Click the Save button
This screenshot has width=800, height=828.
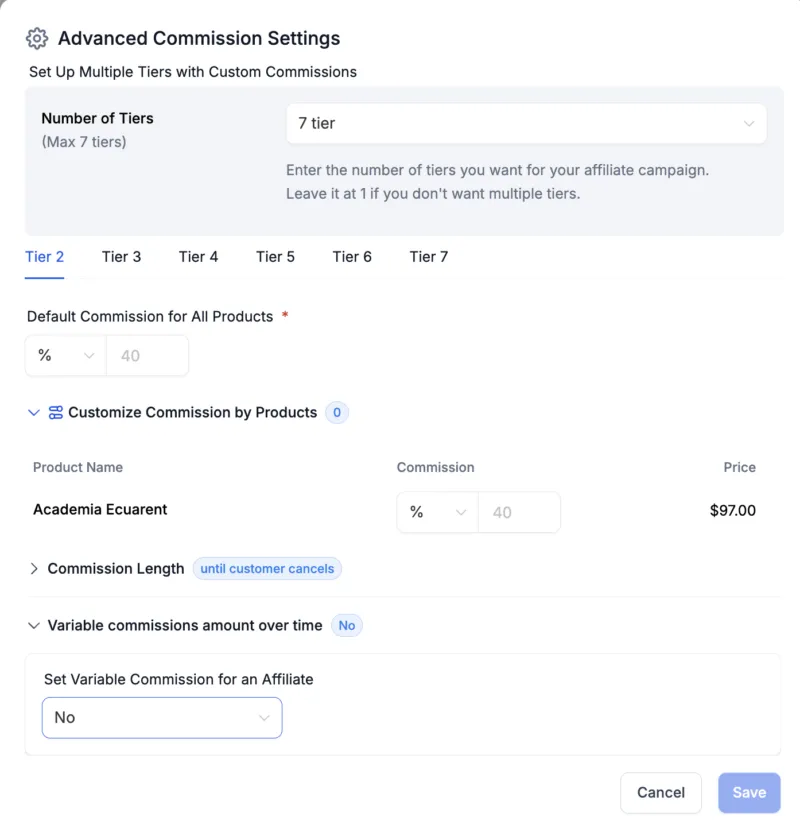(749, 793)
